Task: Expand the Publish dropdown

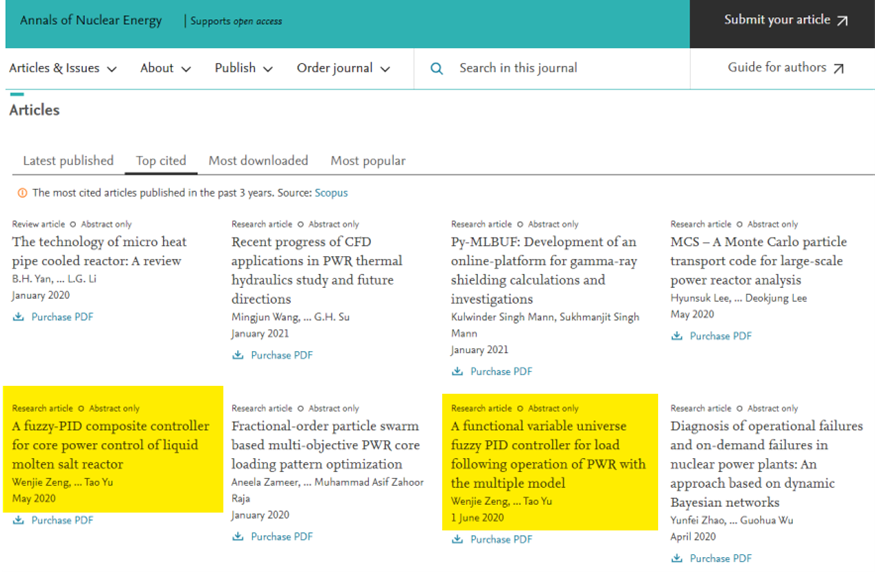Action: (243, 69)
